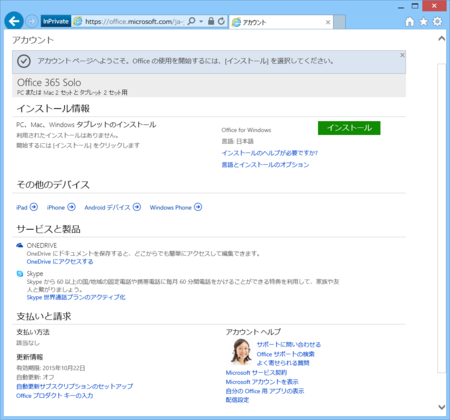This screenshot has width=450, height=420.
Task: Maximize the browser window
Action: 415,6
